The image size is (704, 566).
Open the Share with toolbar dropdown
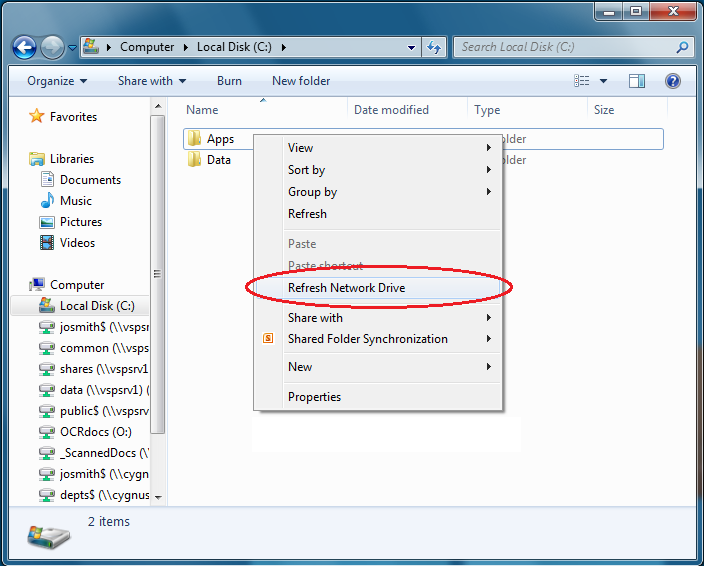152,81
